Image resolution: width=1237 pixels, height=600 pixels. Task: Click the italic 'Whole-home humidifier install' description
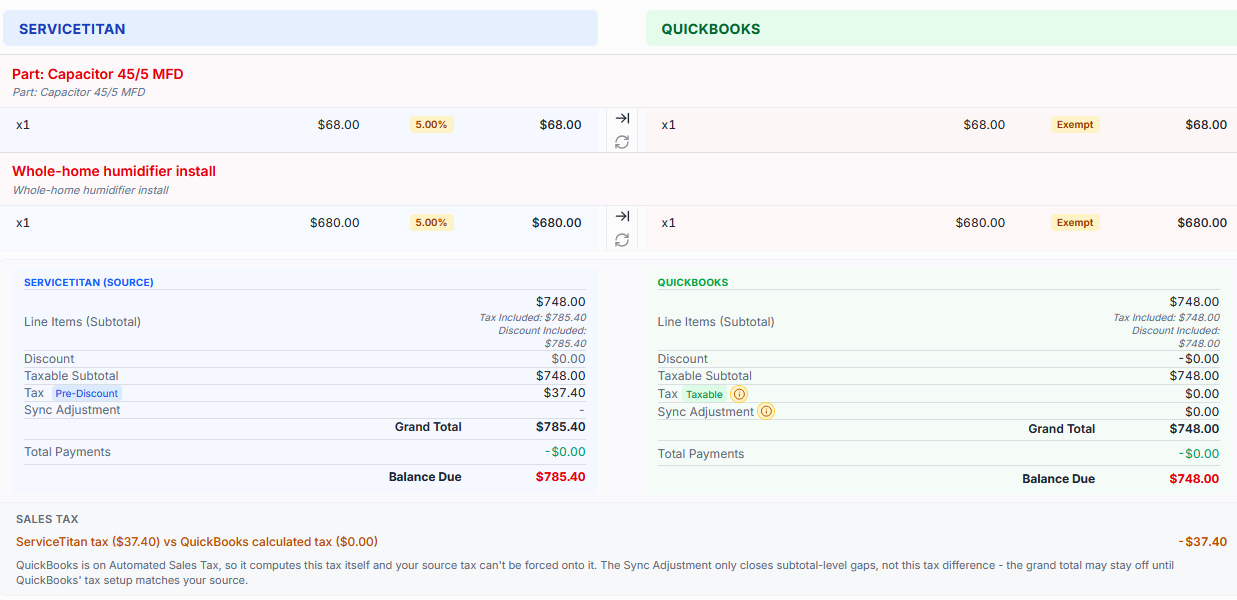pyautogui.click(x=90, y=190)
